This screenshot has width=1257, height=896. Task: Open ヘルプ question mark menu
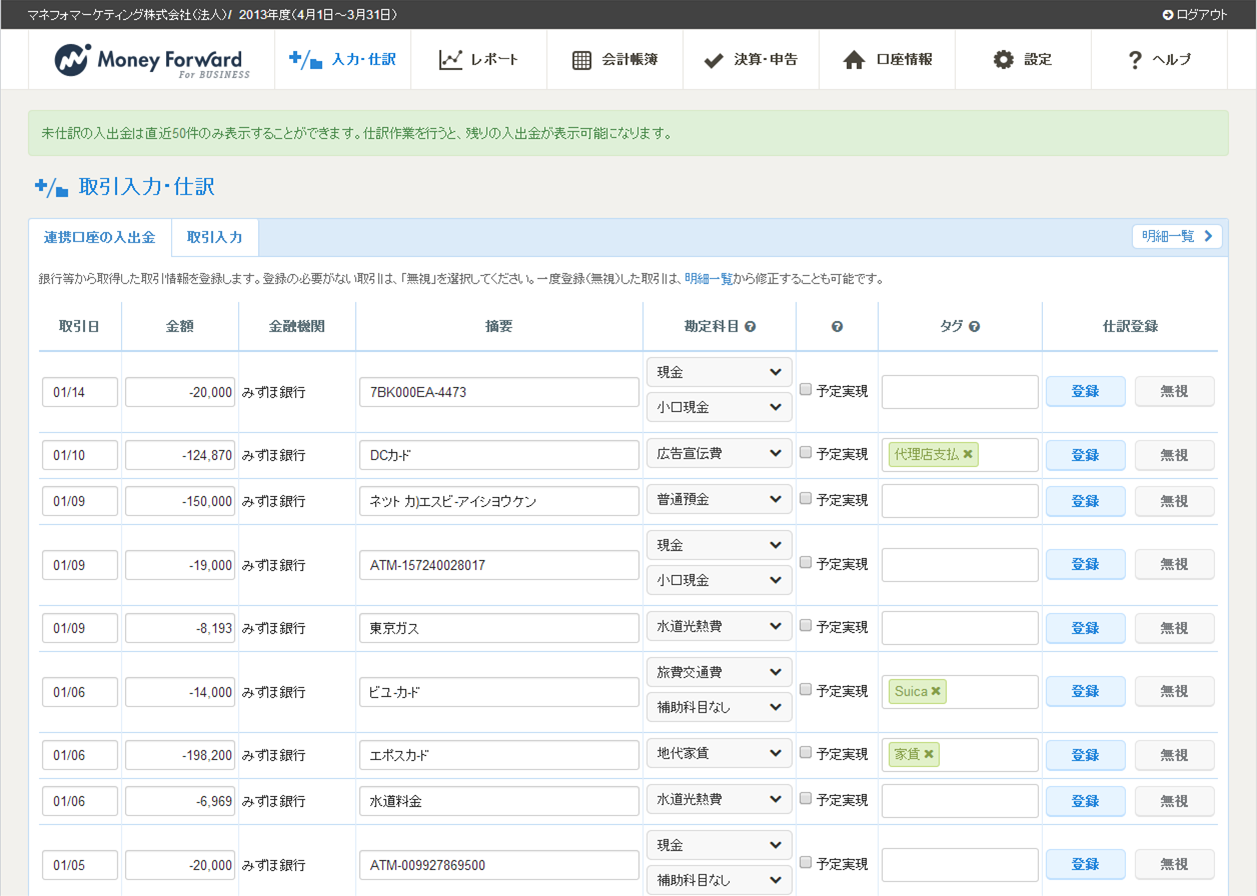pos(1158,60)
